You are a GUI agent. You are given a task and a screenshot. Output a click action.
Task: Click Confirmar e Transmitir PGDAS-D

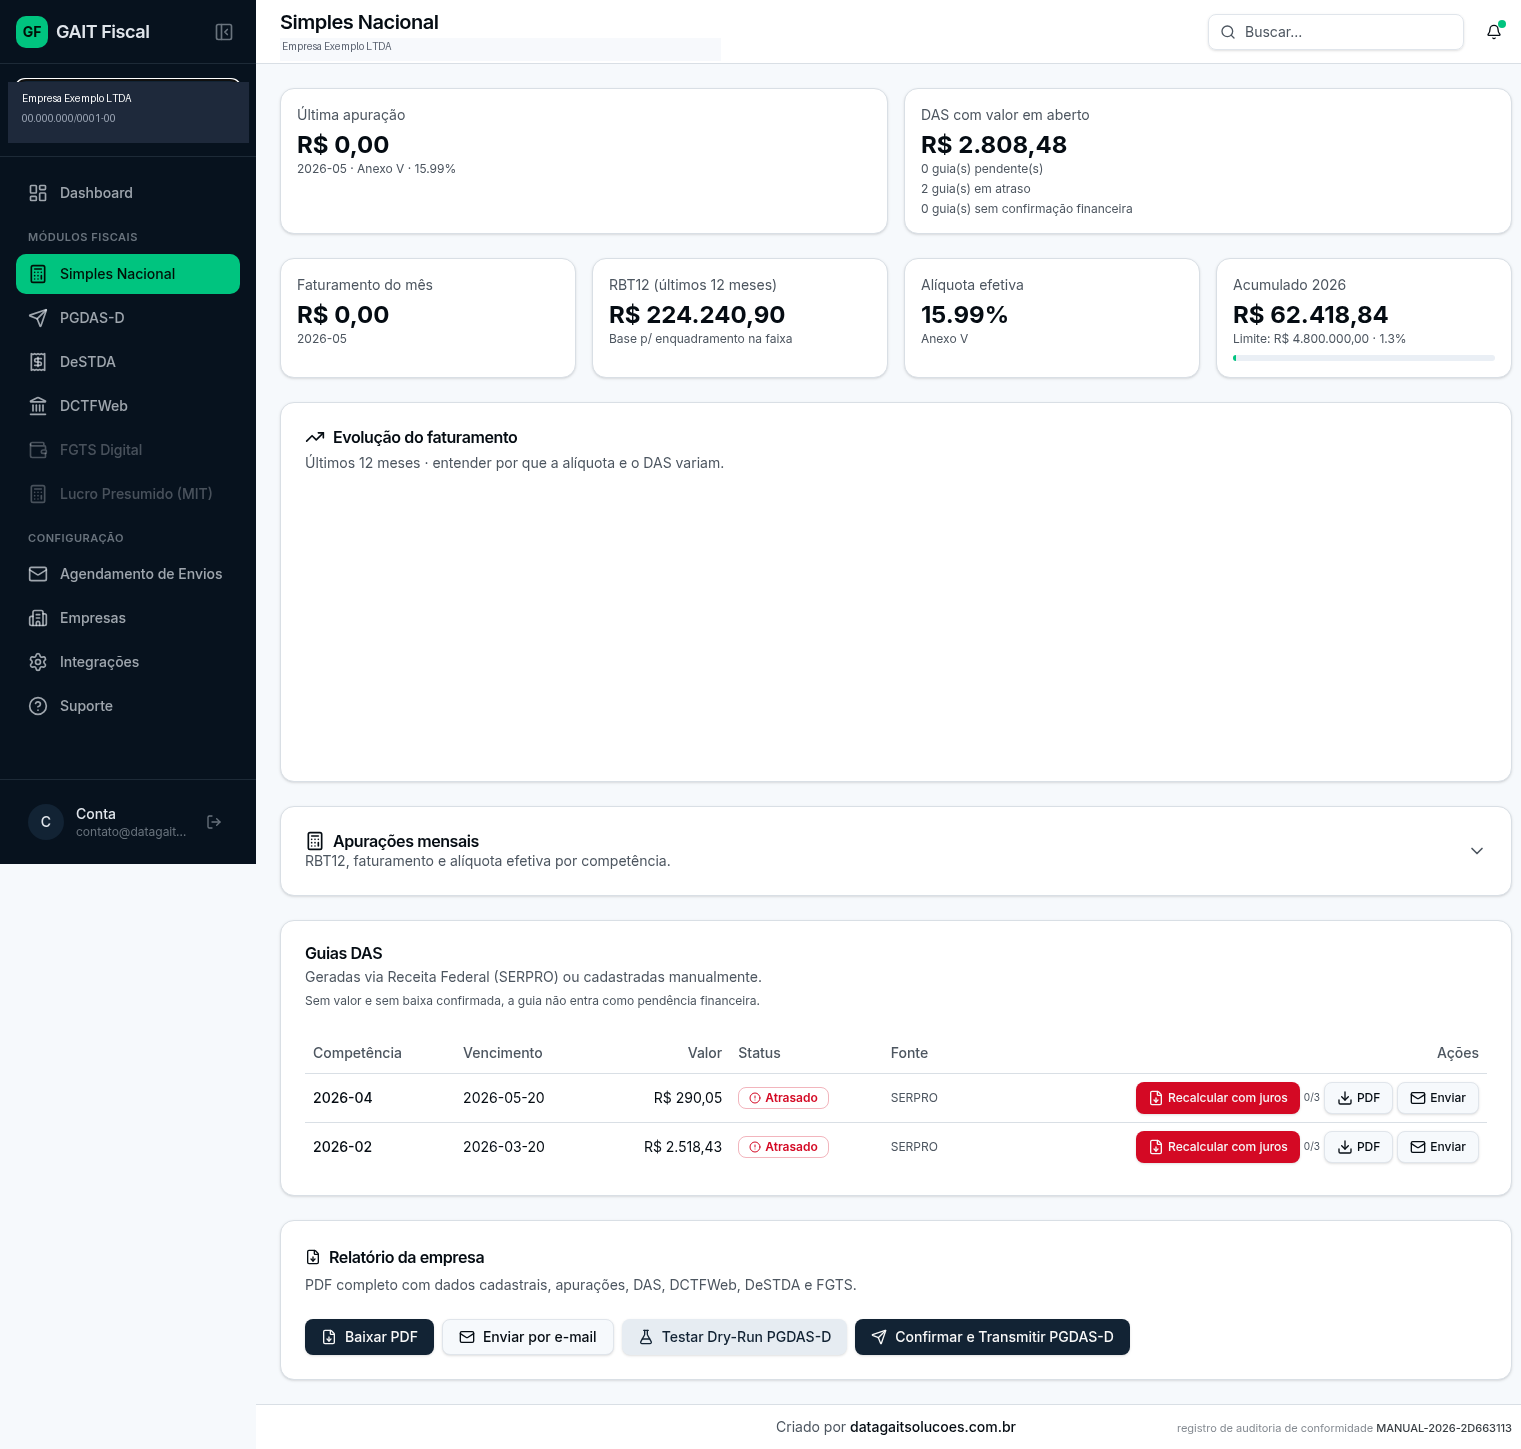point(992,1337)
